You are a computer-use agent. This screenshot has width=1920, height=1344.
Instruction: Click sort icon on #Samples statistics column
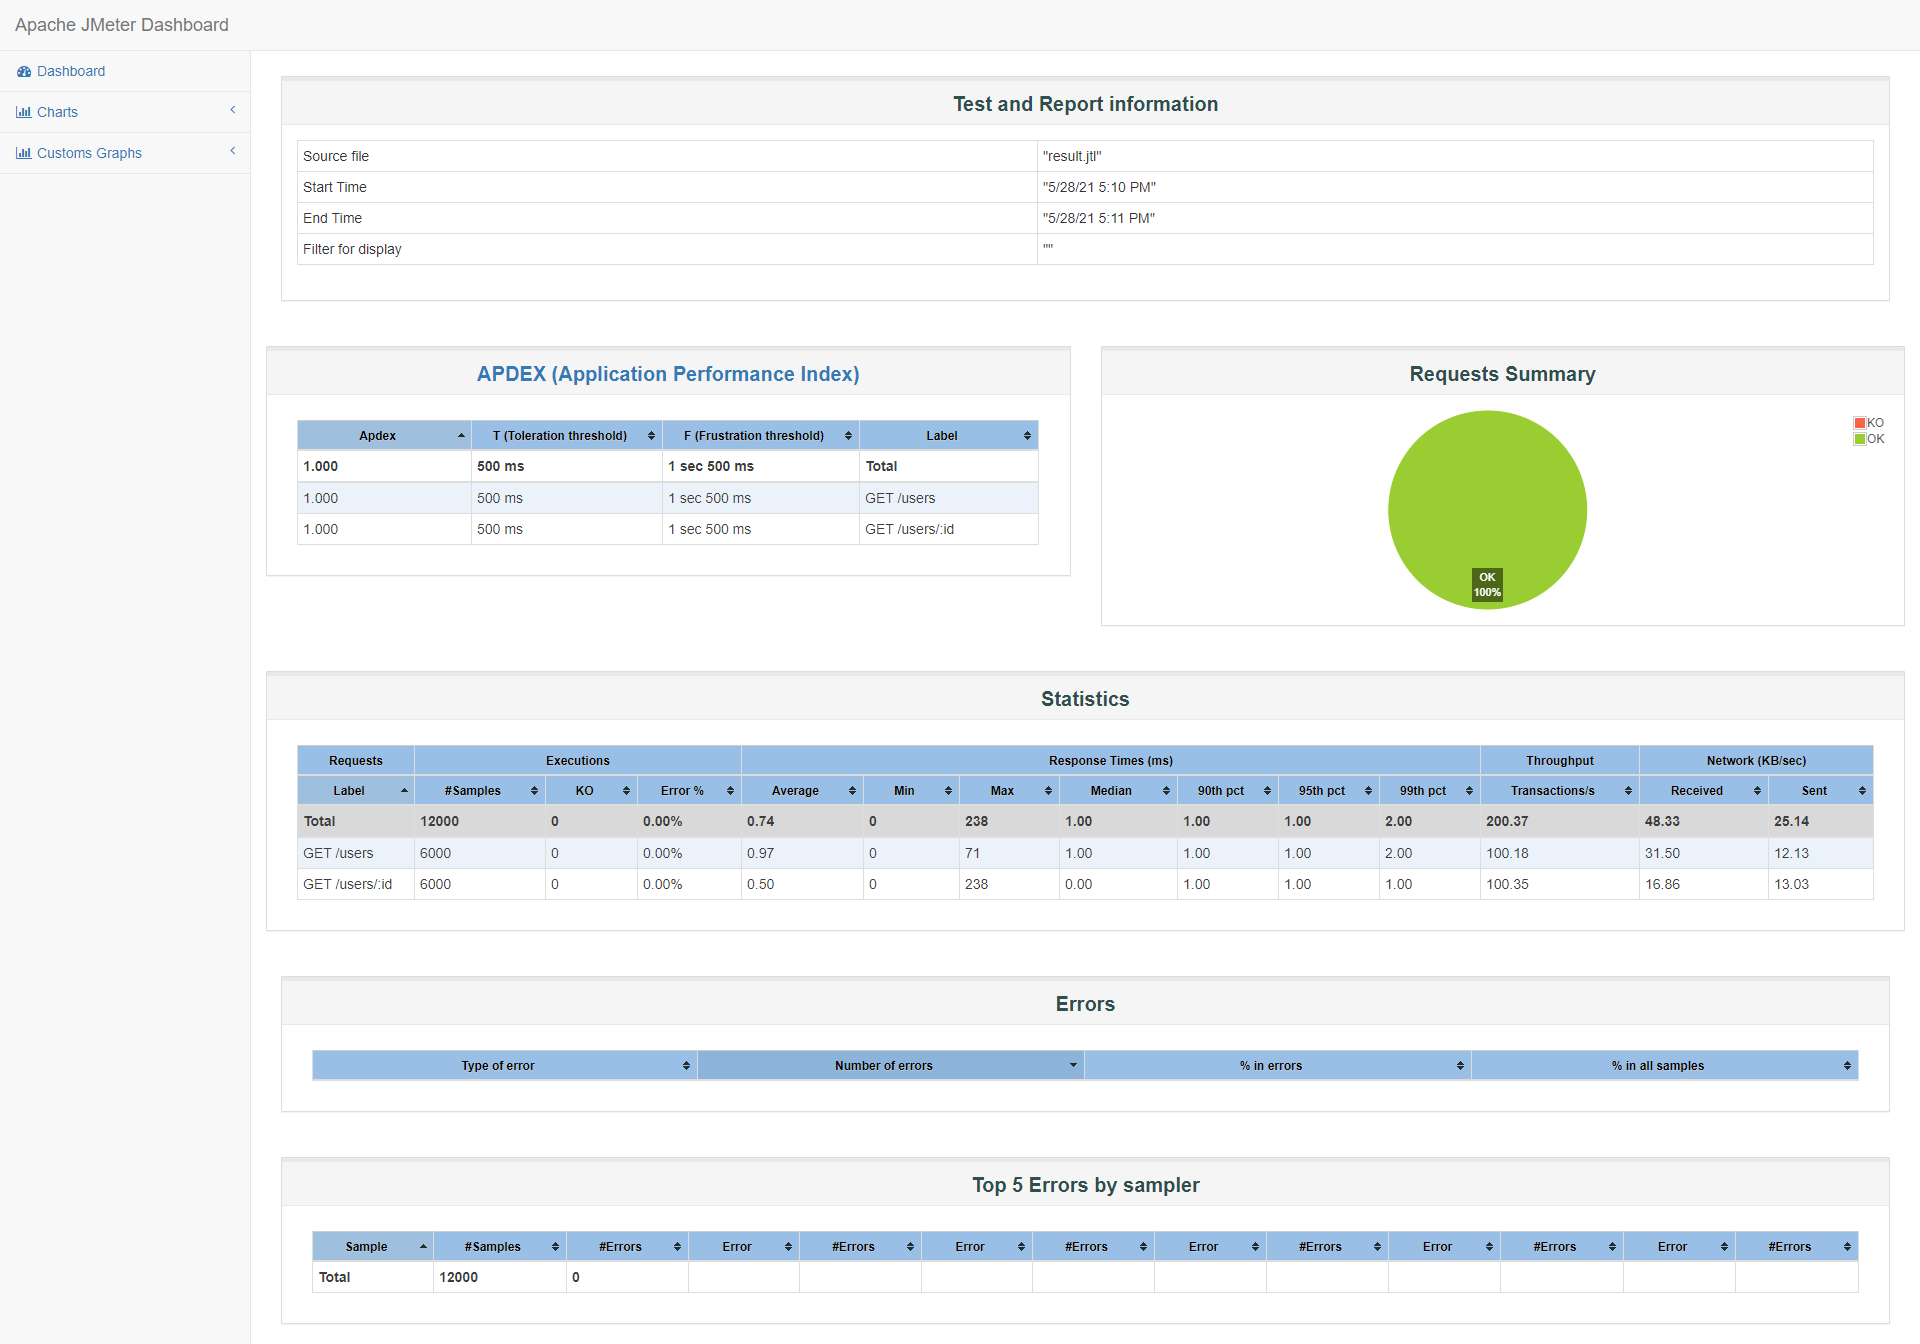(x=534, y=791)
